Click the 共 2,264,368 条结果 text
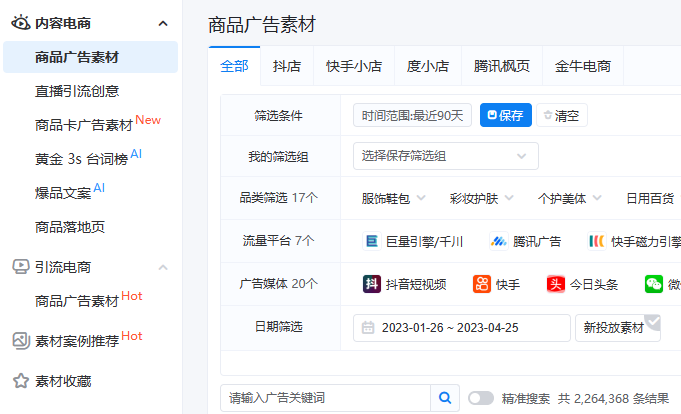This screenshot has height=414, width=681. pyautogui.click(x=613, y=398)
